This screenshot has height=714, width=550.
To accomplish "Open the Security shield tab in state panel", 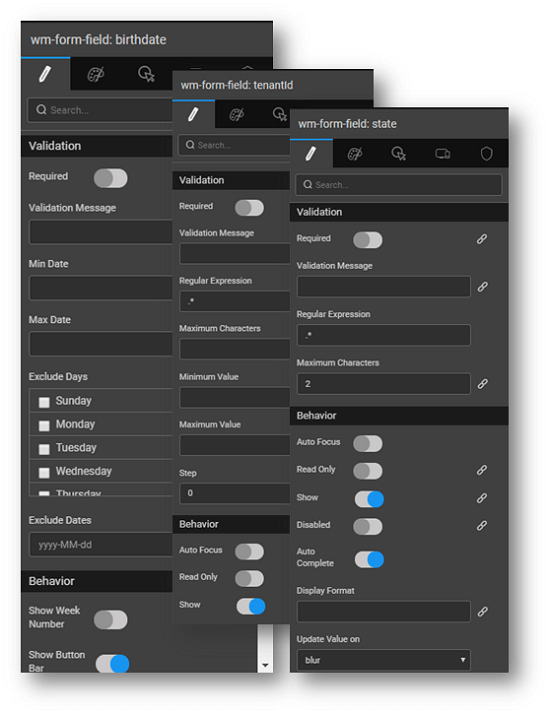I will [x=486, y=154].
